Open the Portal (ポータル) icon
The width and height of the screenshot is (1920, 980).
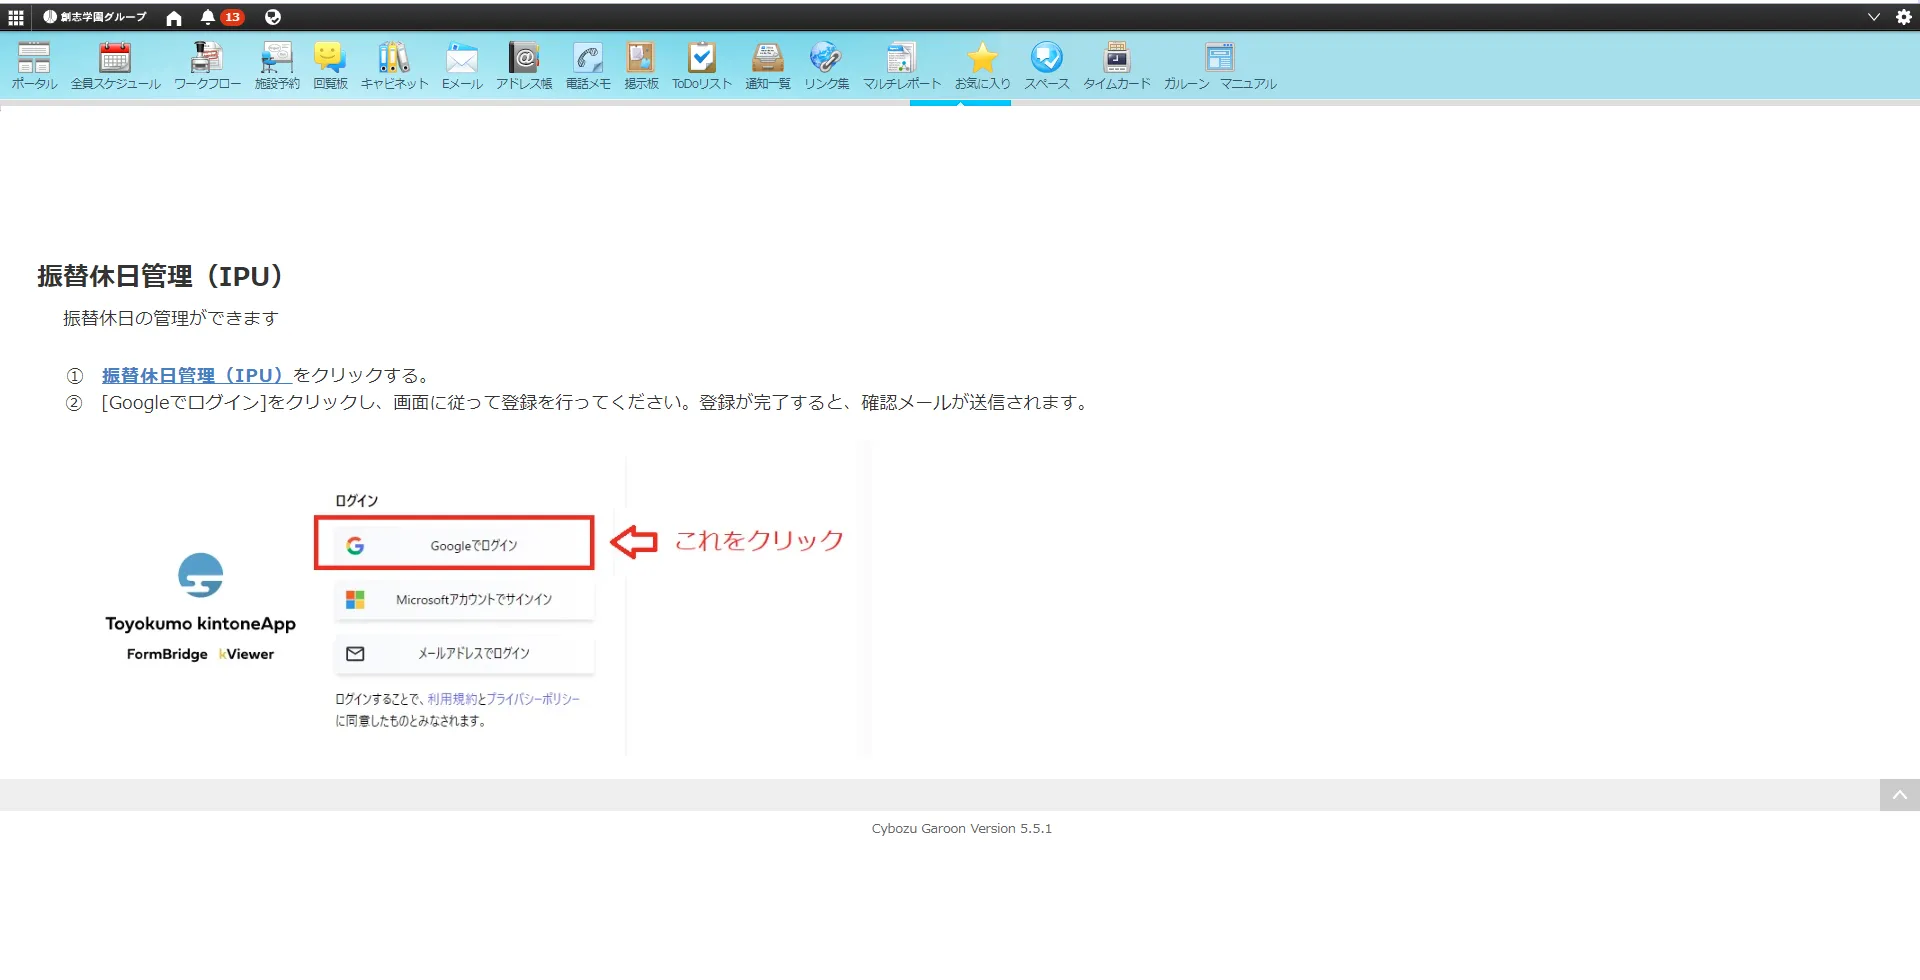click(34, 66)
